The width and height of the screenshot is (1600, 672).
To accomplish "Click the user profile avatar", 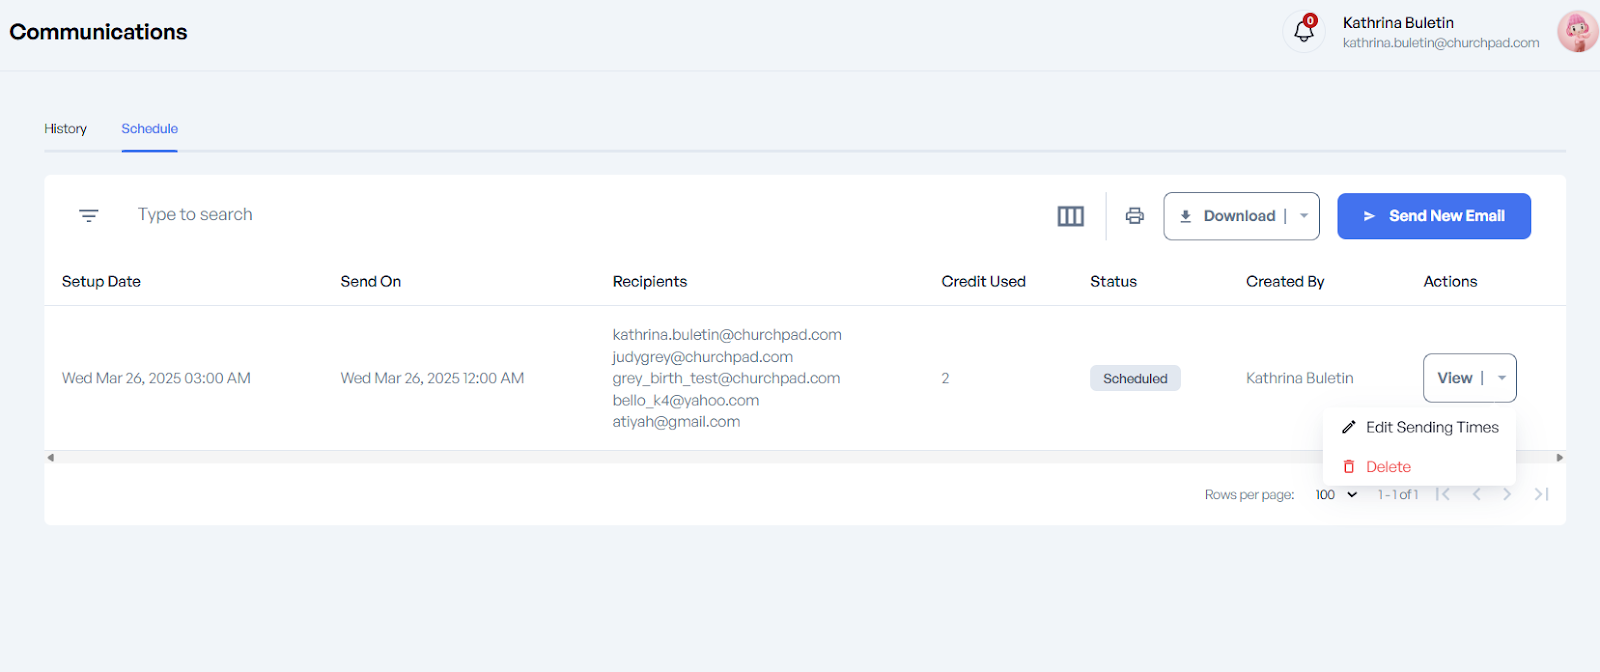I will tap(1577, 32).
